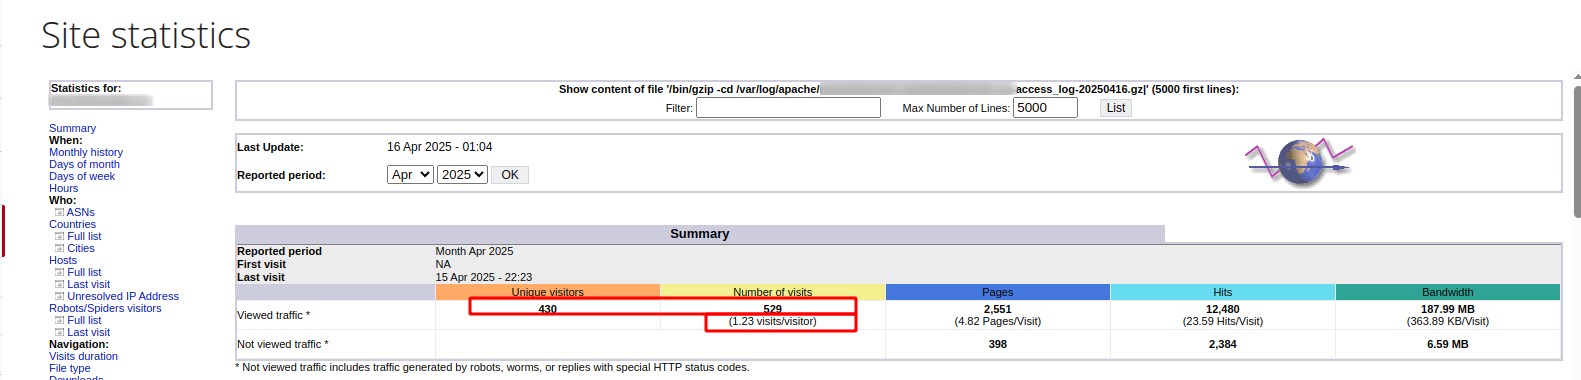This screenshot has width=1581, height=380.
Task: Click the not viewed pages value 398
Action: tap(998, 344)
